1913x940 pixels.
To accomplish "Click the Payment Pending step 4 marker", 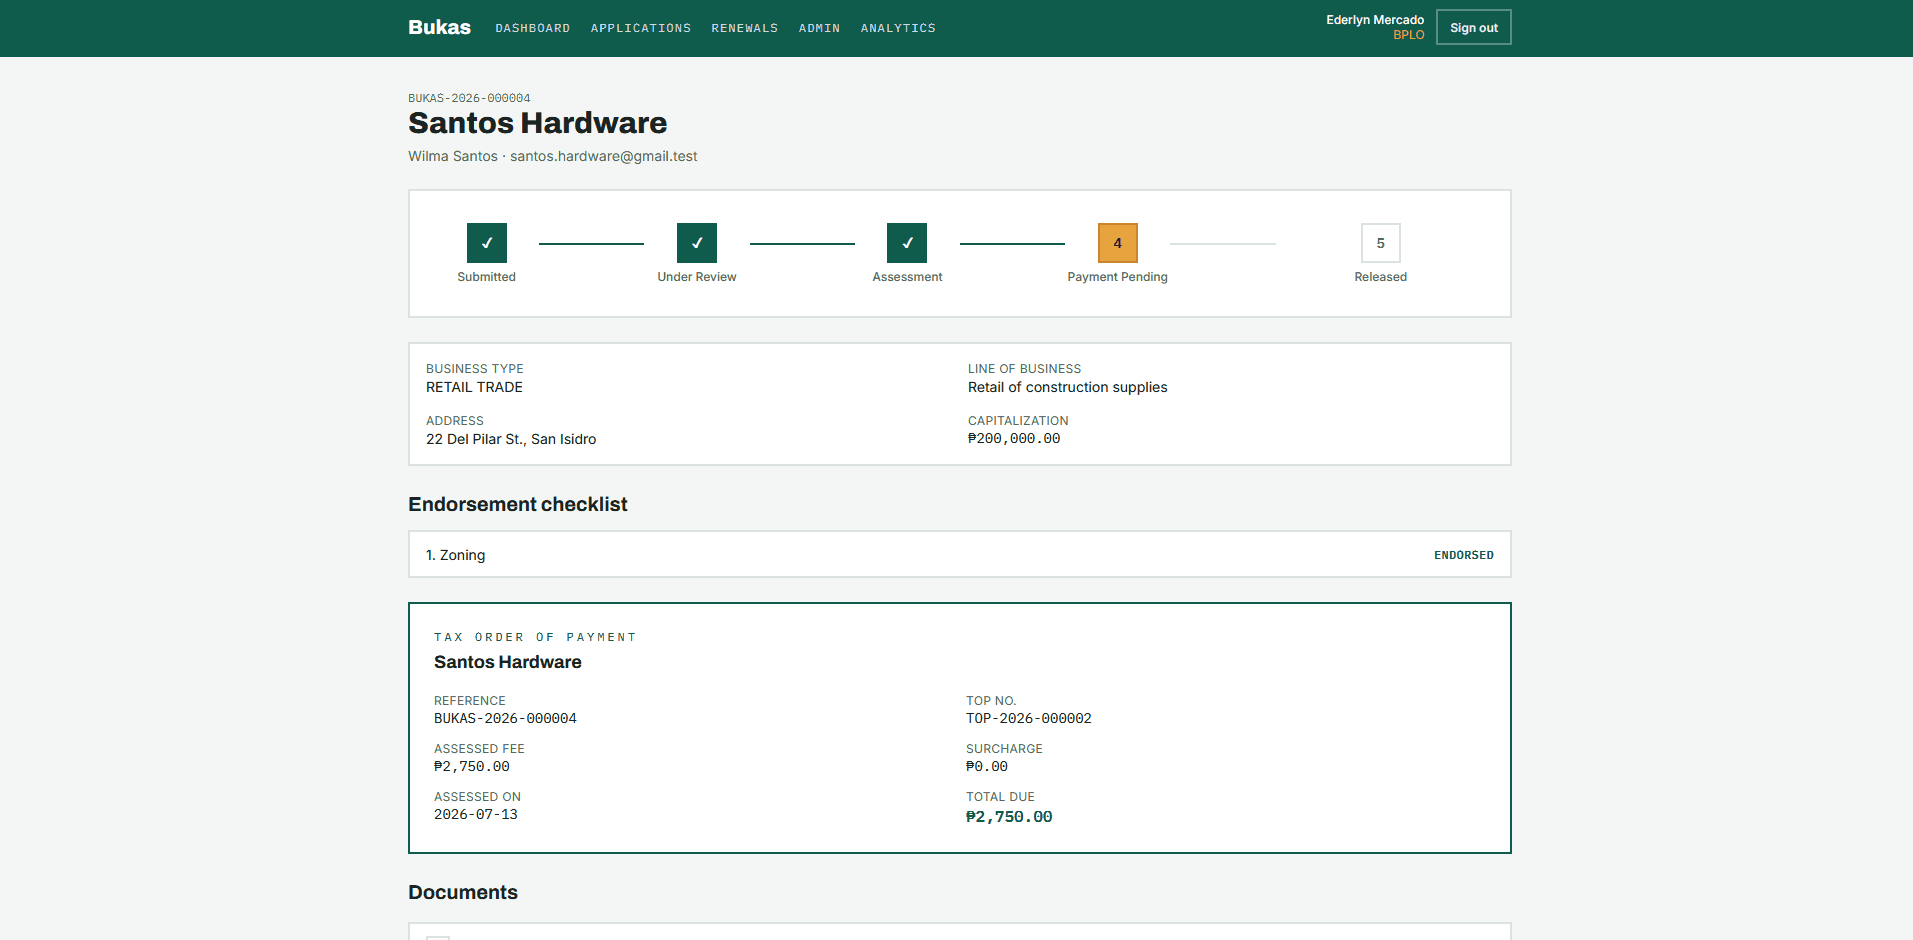I will pos(1117,243).
